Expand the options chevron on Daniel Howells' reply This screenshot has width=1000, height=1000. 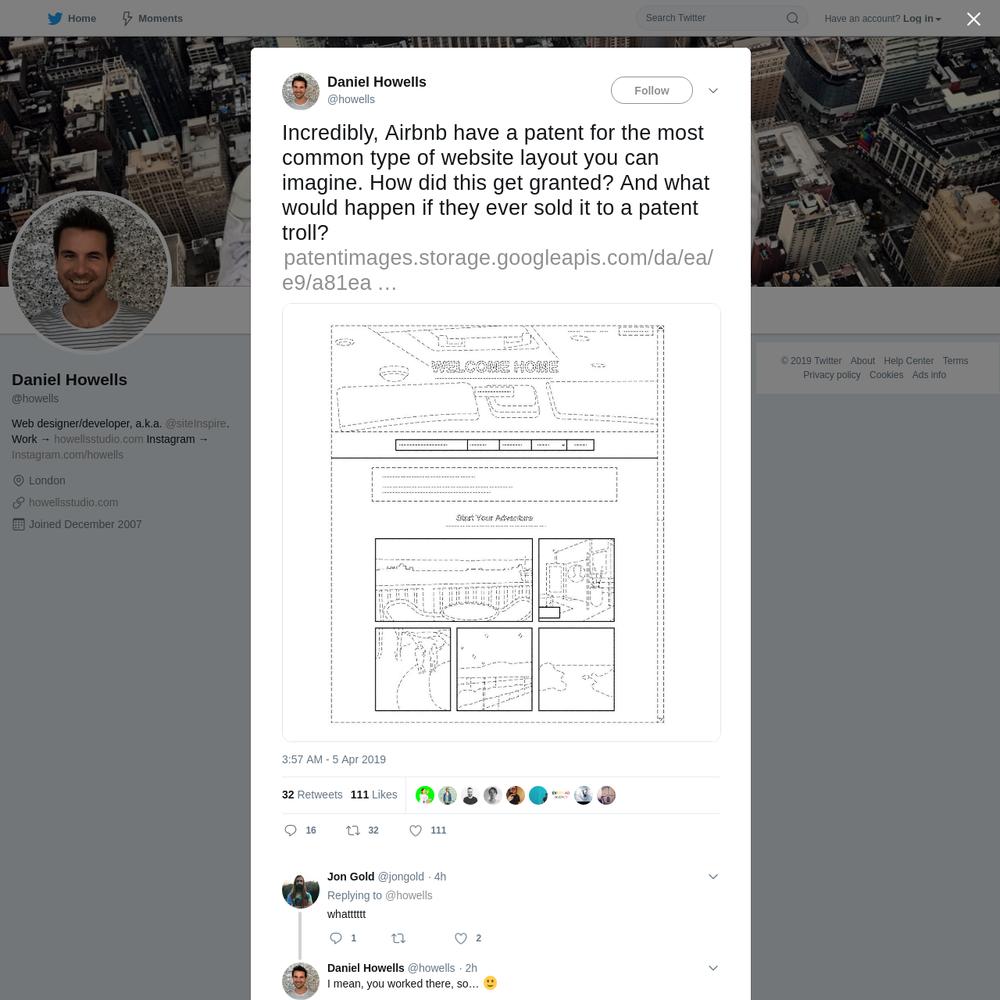click(713, 967)
